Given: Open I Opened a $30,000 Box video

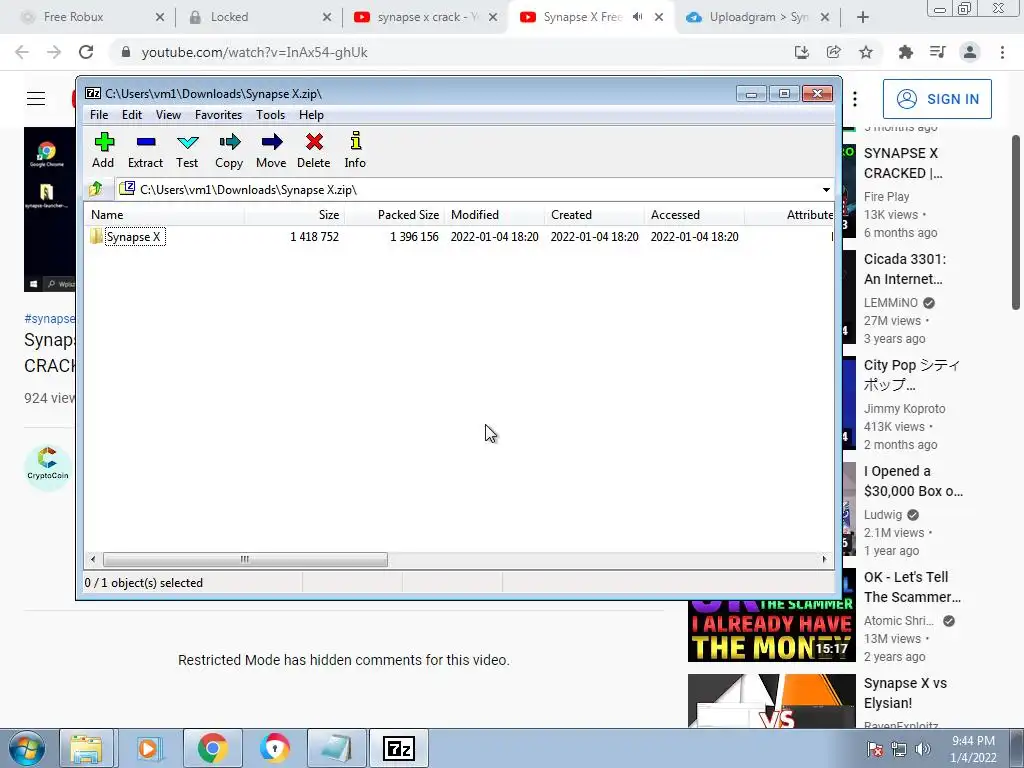Looking at the screenshot, I should point(914,481).
